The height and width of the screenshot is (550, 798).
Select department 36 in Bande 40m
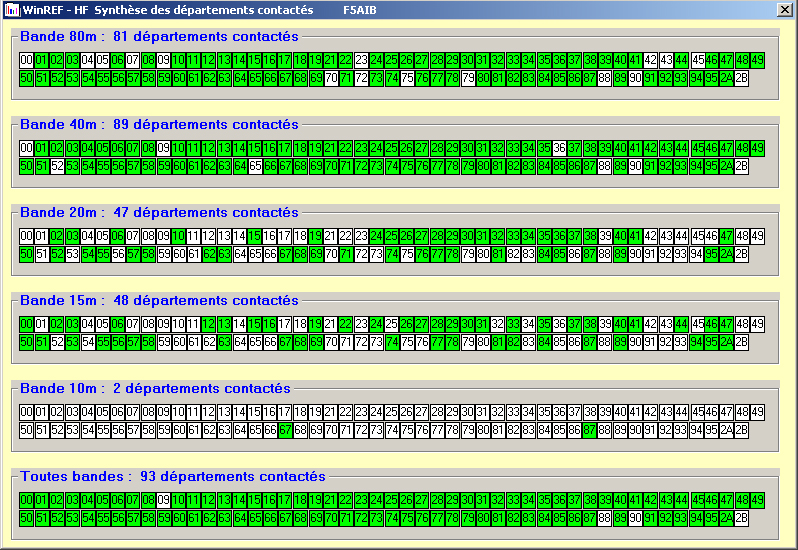pyautogui.click(x=559, y=148)
